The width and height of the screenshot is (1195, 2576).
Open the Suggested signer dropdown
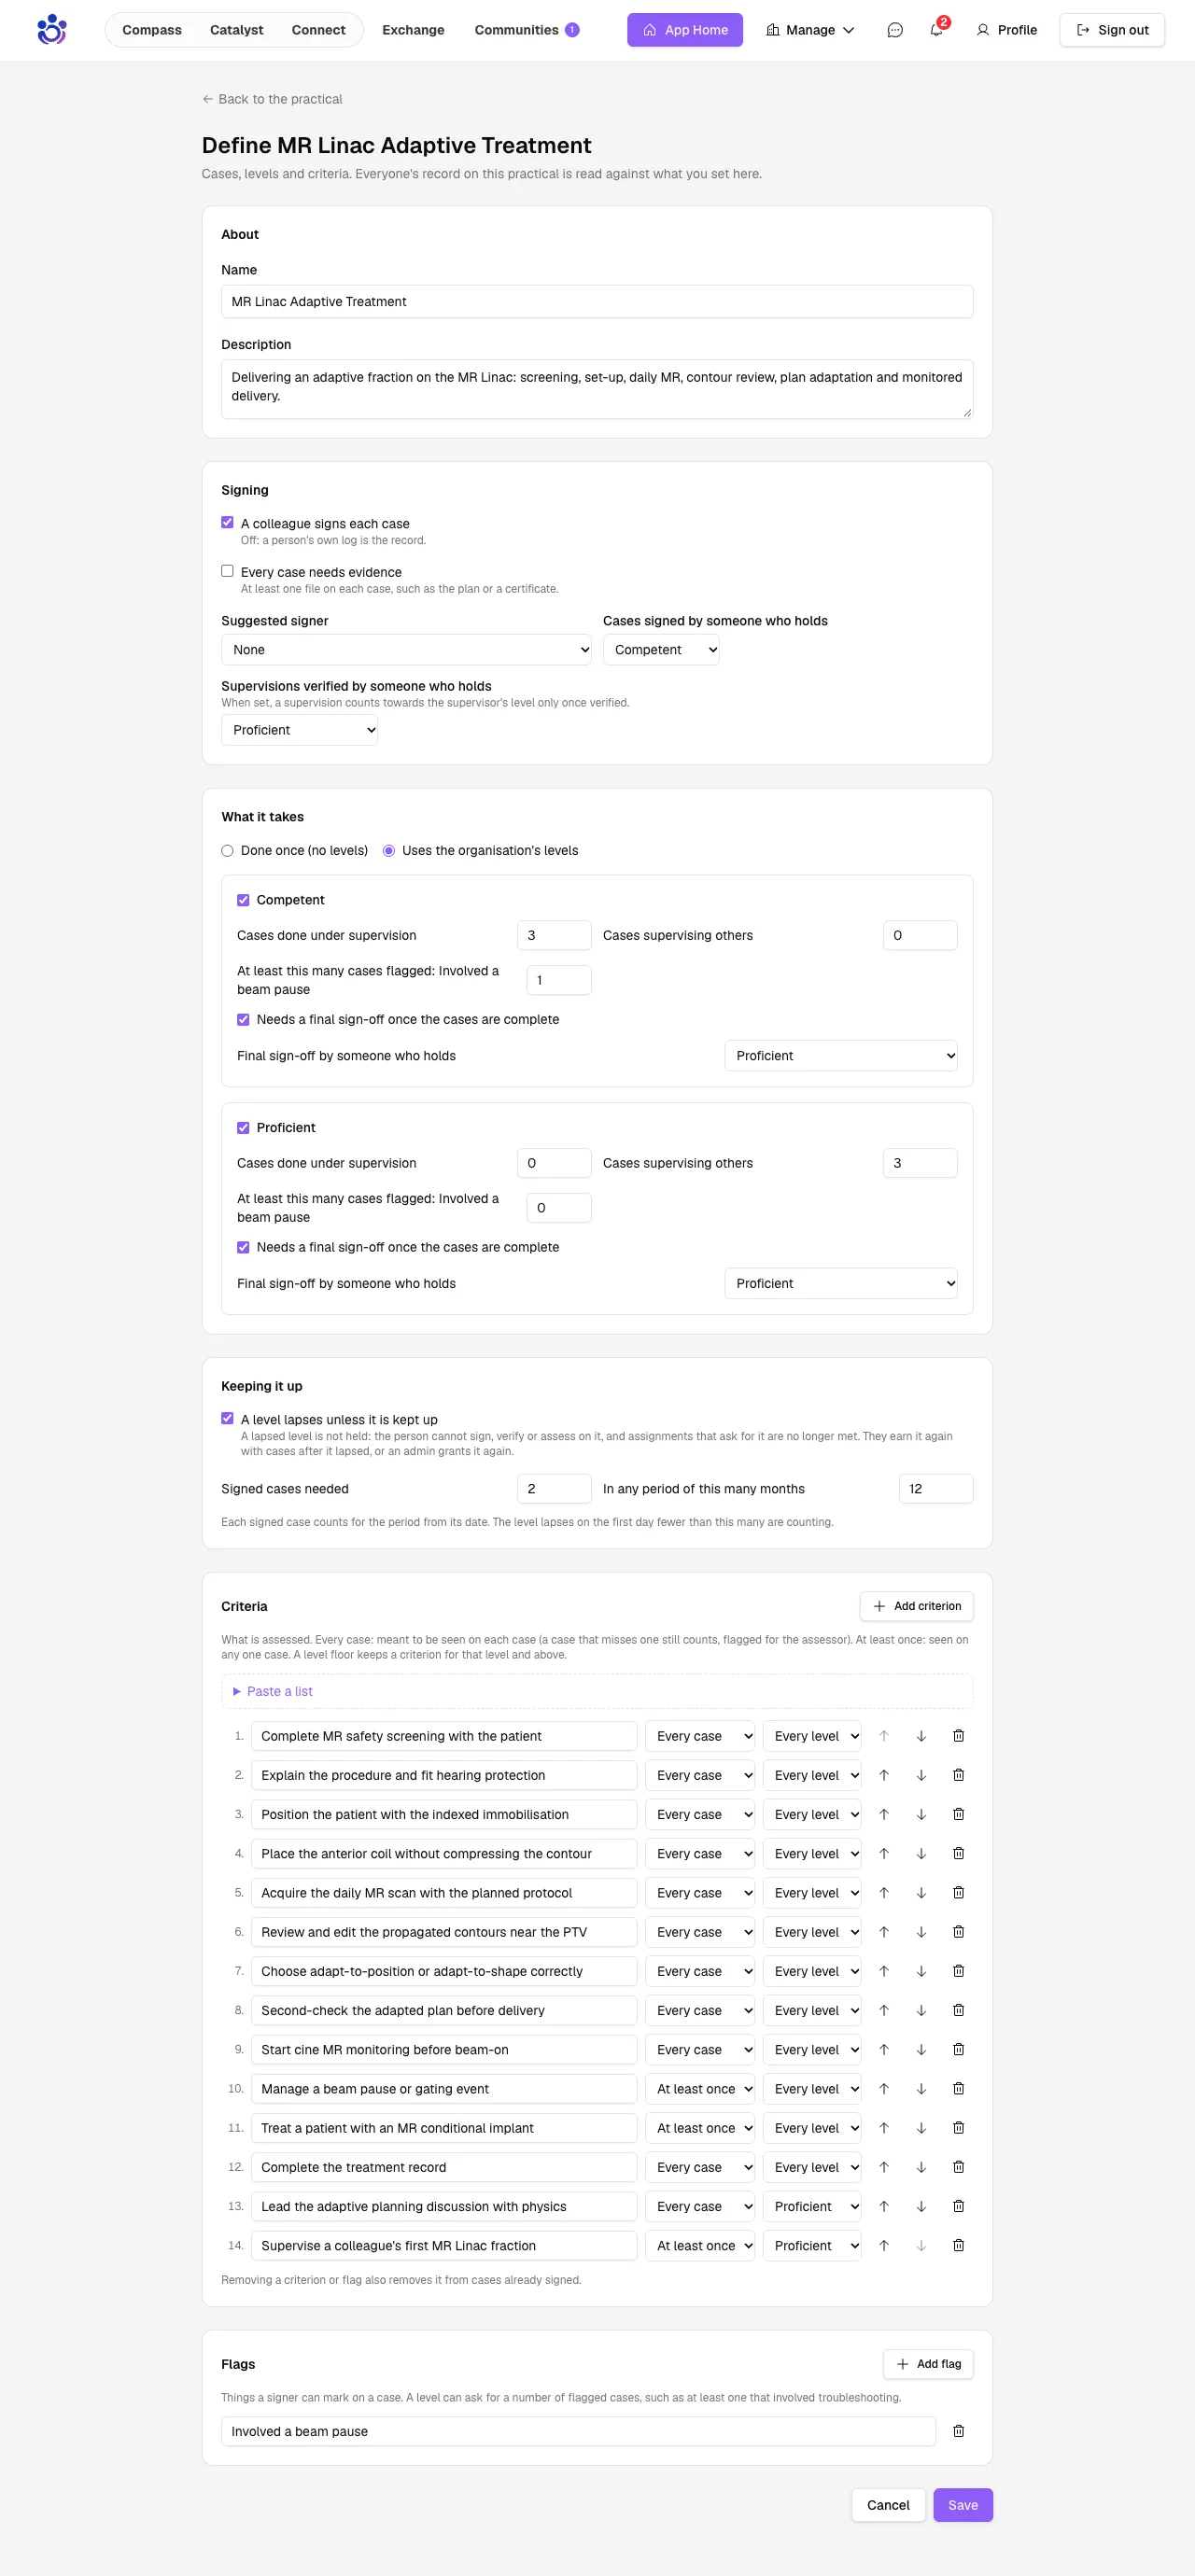coord(406,650)
